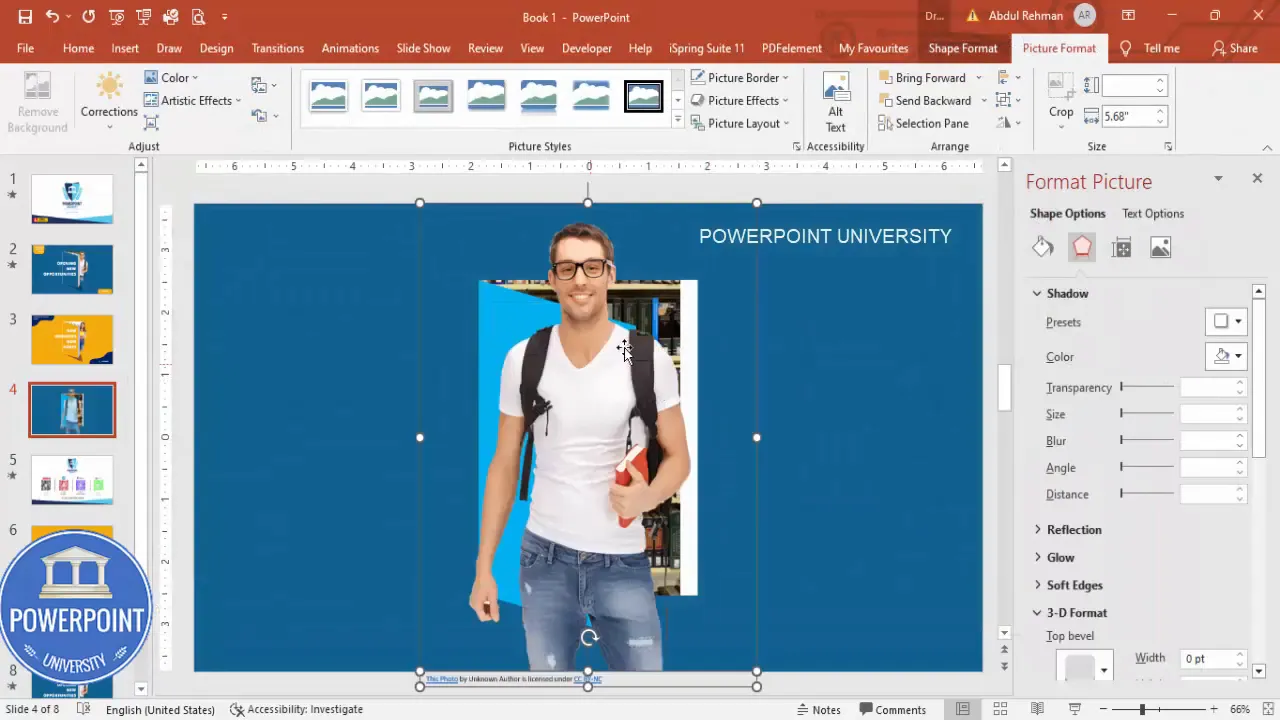The width and height of the screenshot is (1280, 720).
Task: Switch to the Animations tab
Action: (350, 48)
